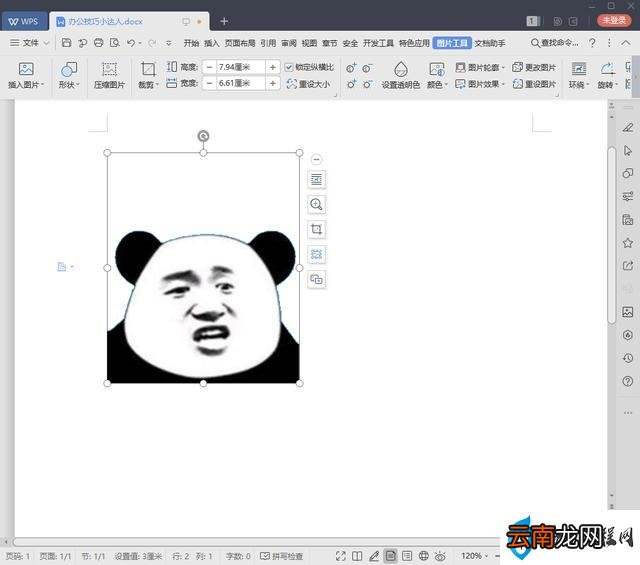
Task: Click minus stepper for width 6.61
Action: coord(209,83)
